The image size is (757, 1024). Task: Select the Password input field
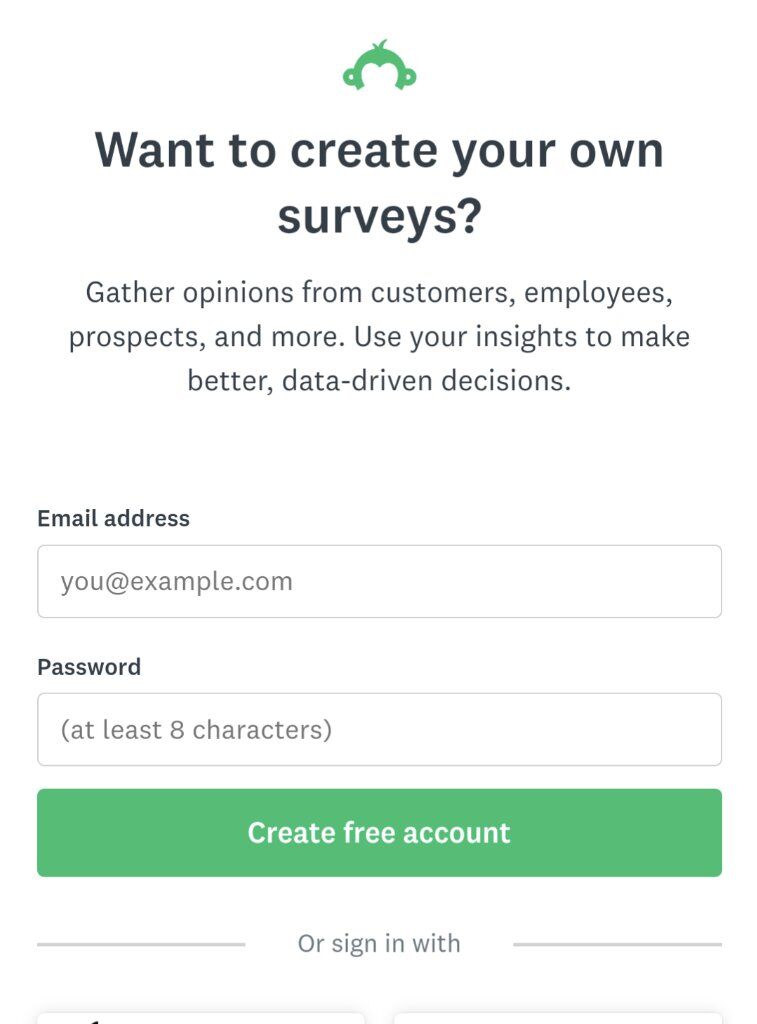pyautogui.click(x=379, y=729)
